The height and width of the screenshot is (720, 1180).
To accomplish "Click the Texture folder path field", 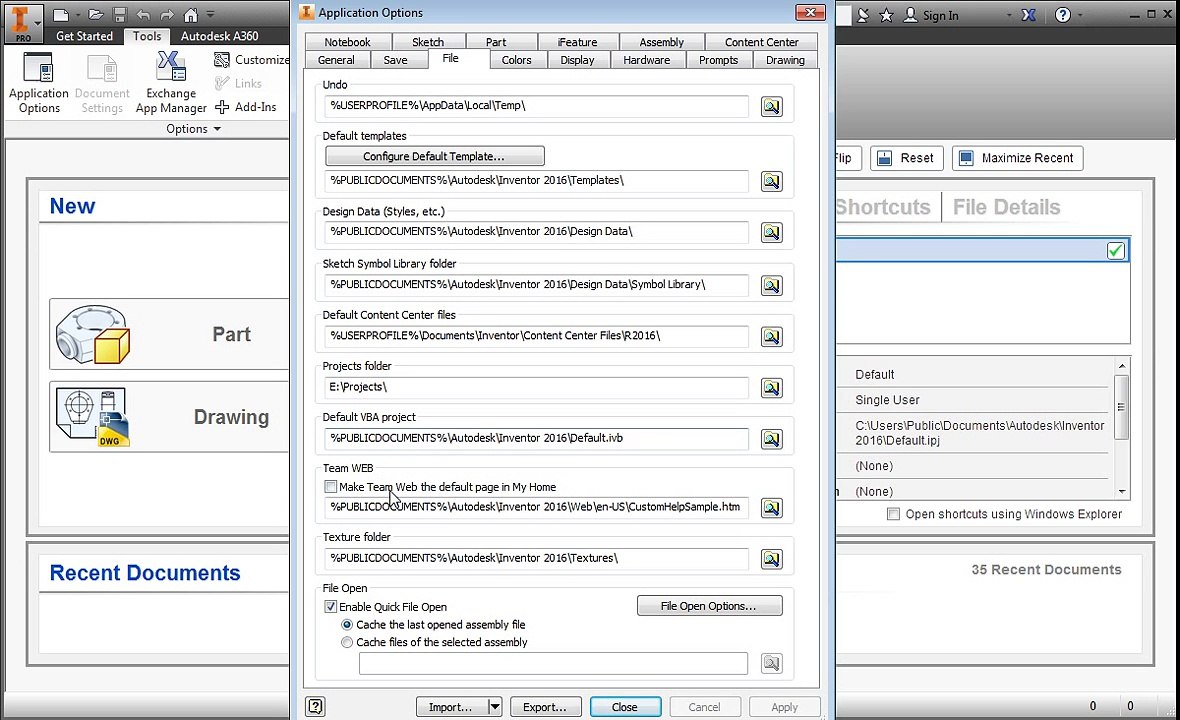I will tap(537, 558).
